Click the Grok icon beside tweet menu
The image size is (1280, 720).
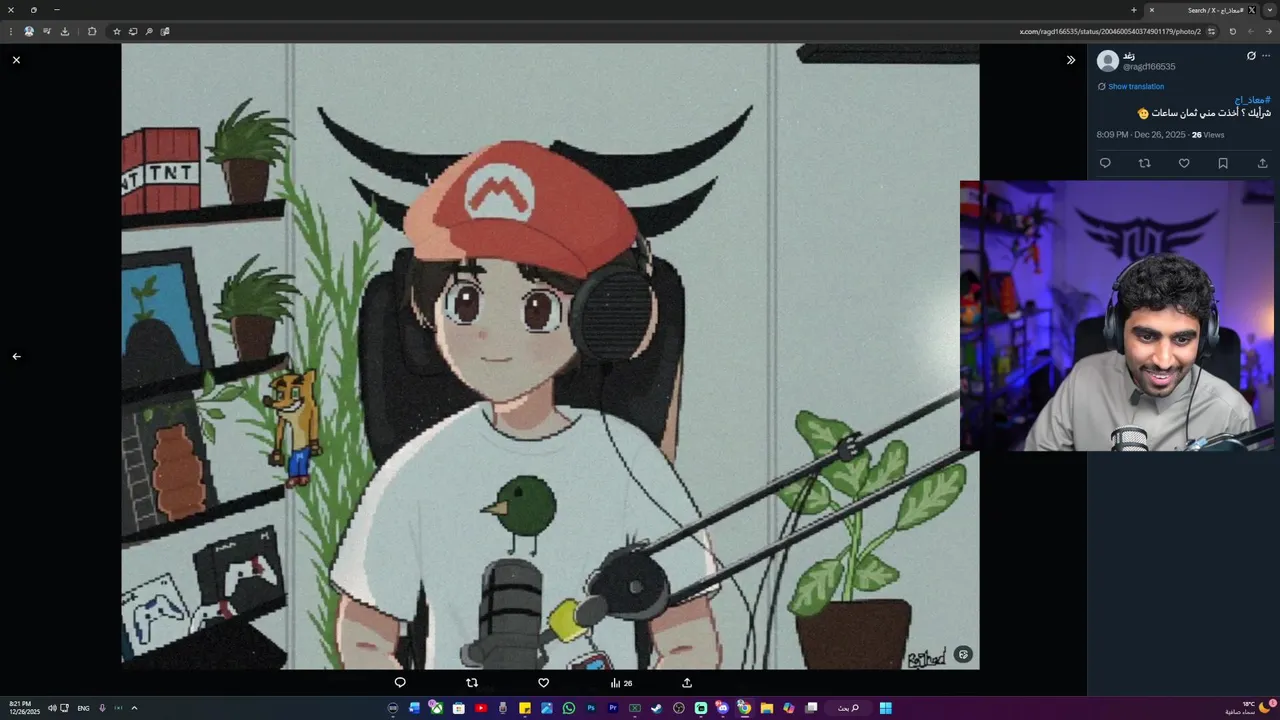(x=1251, y=56)
